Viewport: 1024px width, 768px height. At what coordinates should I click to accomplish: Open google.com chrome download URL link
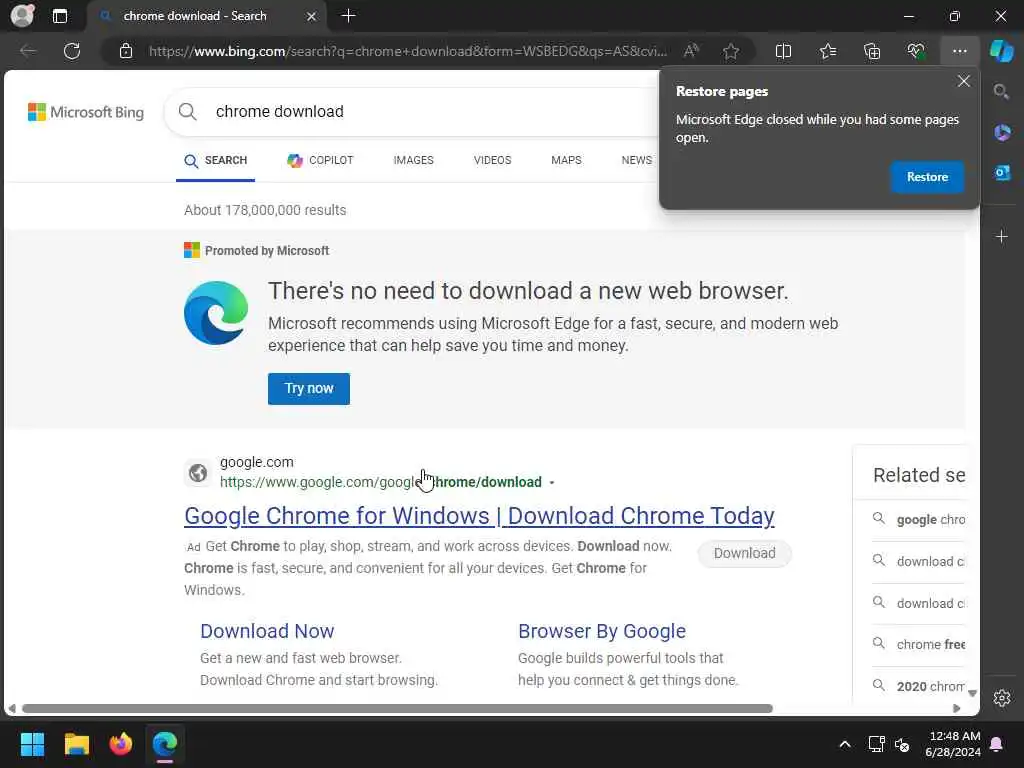[x=381, y=482]
